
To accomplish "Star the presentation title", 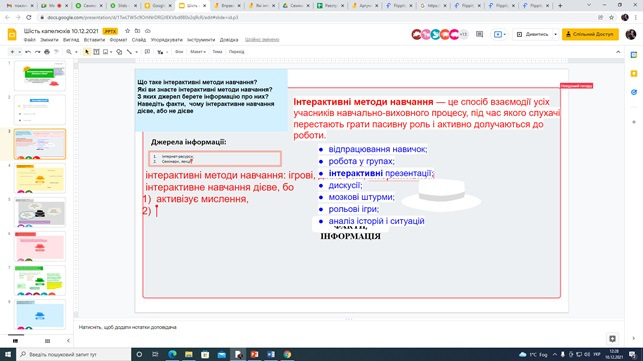I will coord(128,31).
